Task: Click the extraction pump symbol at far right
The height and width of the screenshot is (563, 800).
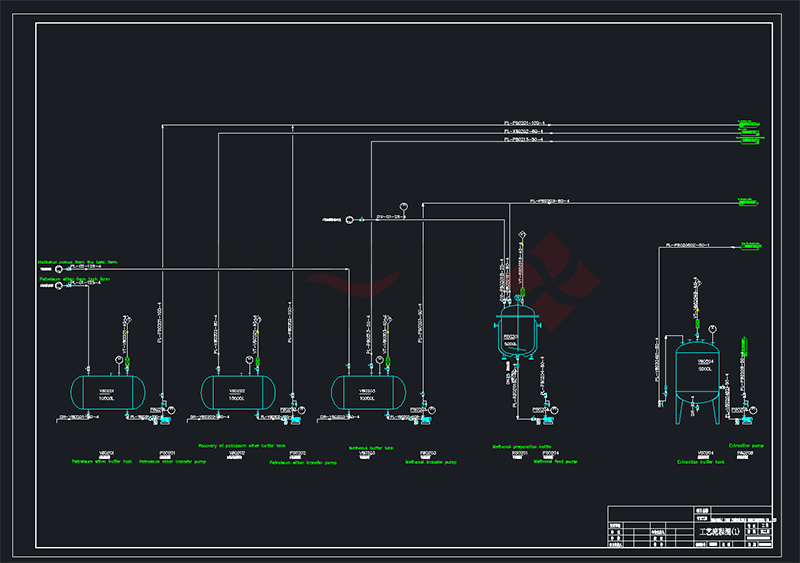Action: (x=753, y=410)
